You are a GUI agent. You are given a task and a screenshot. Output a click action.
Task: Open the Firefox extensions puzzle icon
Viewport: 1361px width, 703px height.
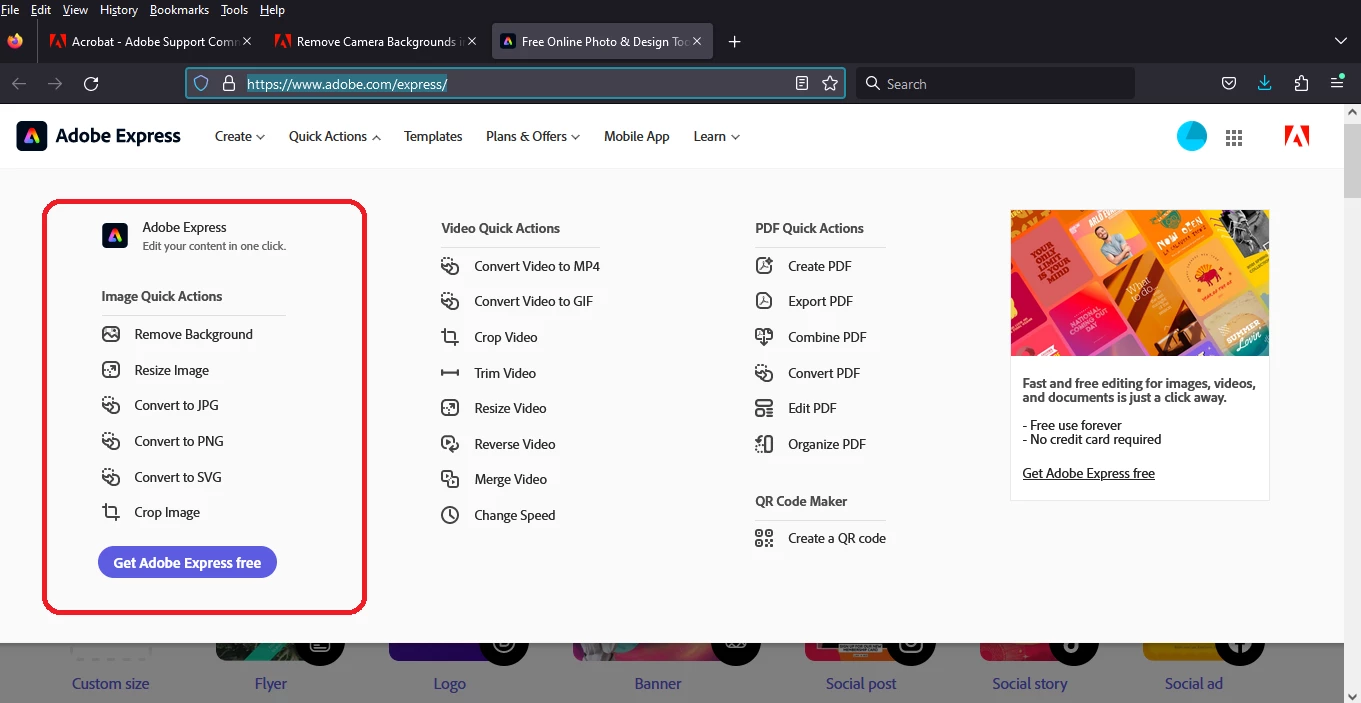coord(1301,84)
